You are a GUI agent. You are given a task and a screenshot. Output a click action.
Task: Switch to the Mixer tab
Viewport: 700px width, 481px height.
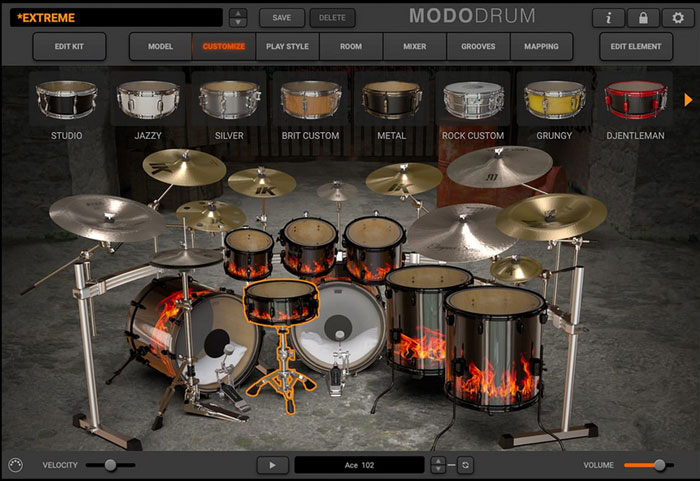click(x=414, y=46)
